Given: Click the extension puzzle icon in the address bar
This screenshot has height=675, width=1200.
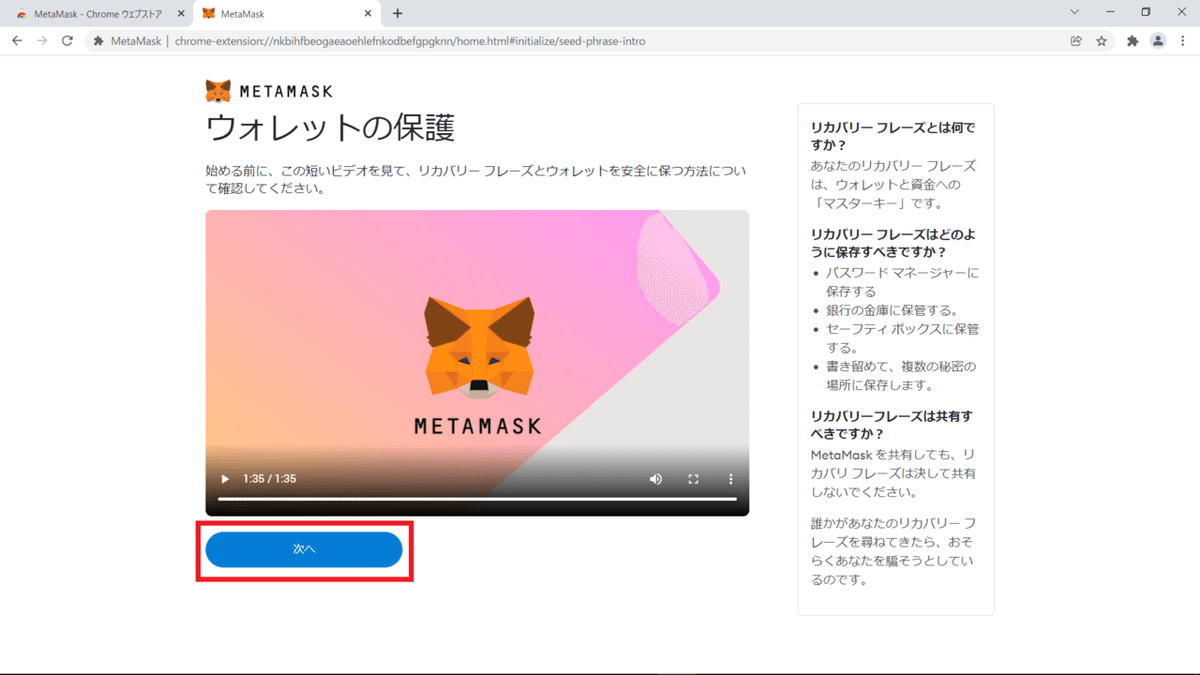Looking at the screenshot, I should point(98,41).
